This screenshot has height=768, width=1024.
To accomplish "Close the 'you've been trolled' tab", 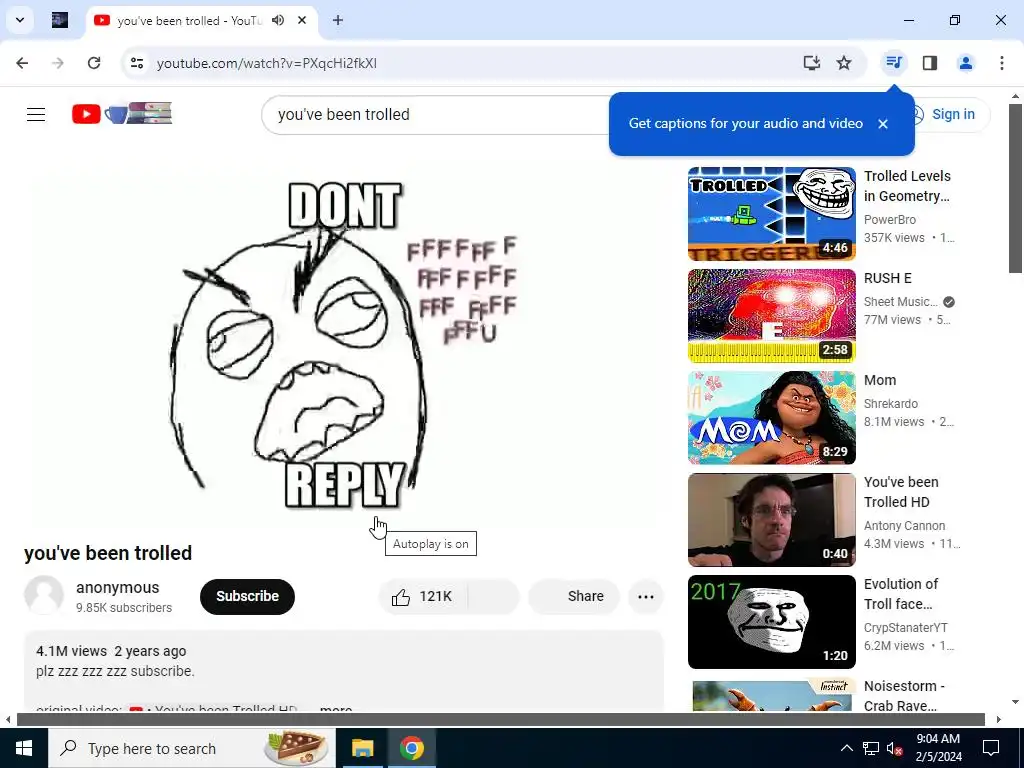I will [x=302, y=20].
